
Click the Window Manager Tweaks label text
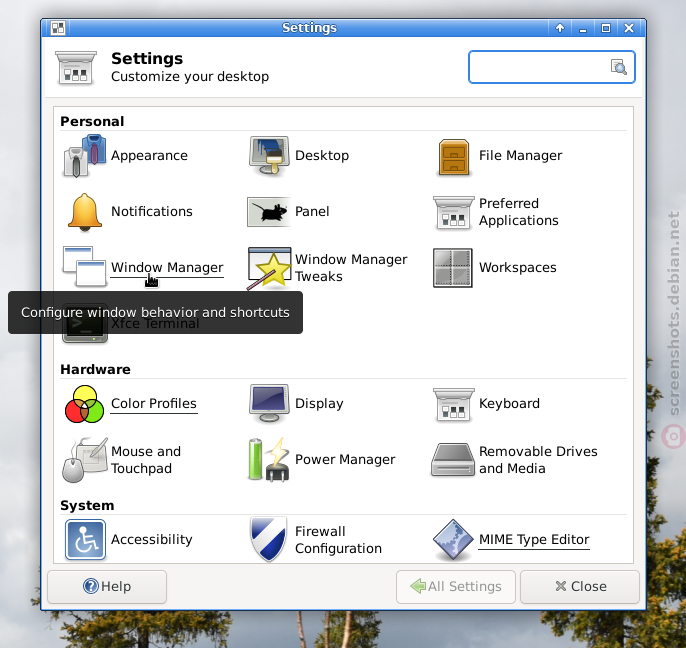[x=351, y=268]
